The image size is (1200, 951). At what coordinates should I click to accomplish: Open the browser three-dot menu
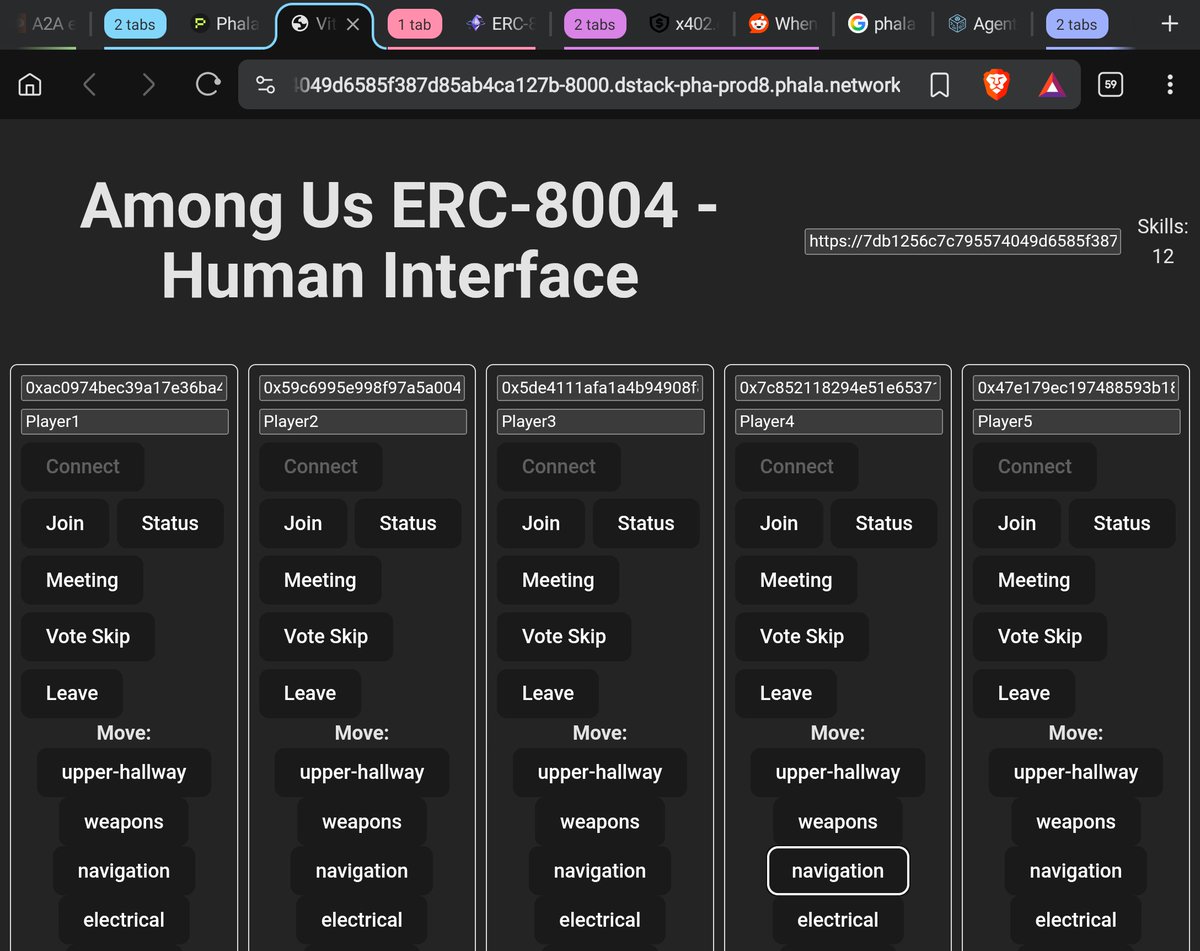(1169, 85)
